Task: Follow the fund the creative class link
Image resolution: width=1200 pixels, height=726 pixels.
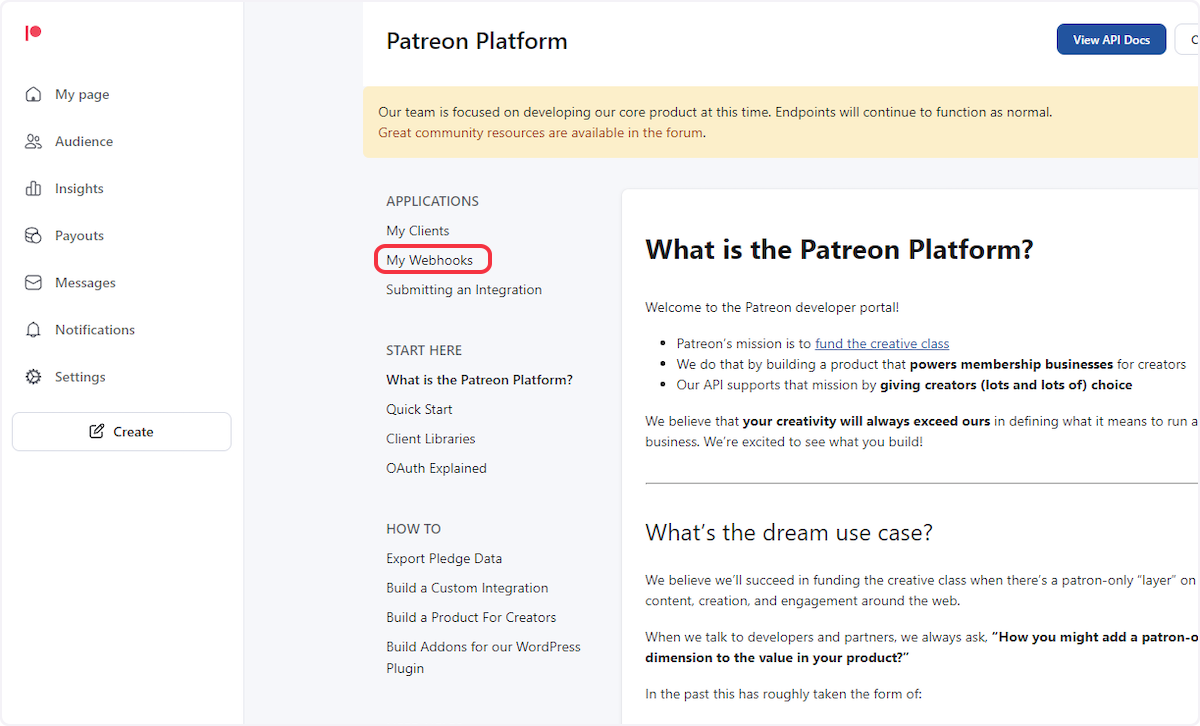Action: [881, 343]
